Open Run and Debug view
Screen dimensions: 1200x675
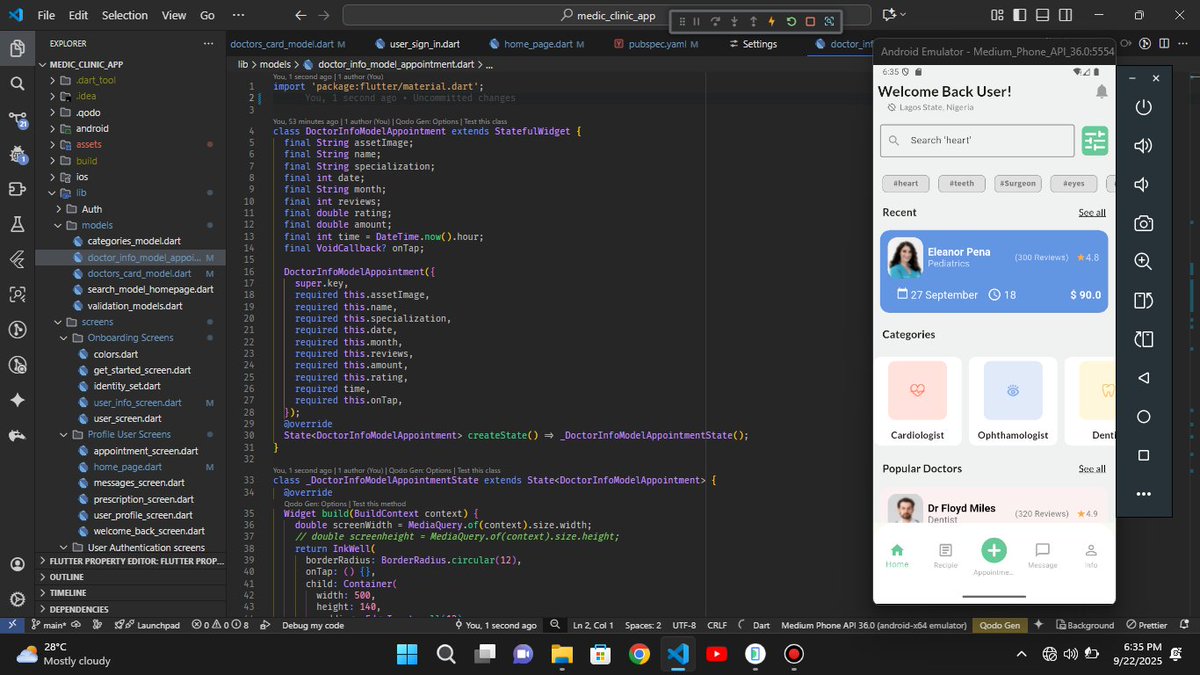[17, 154]
